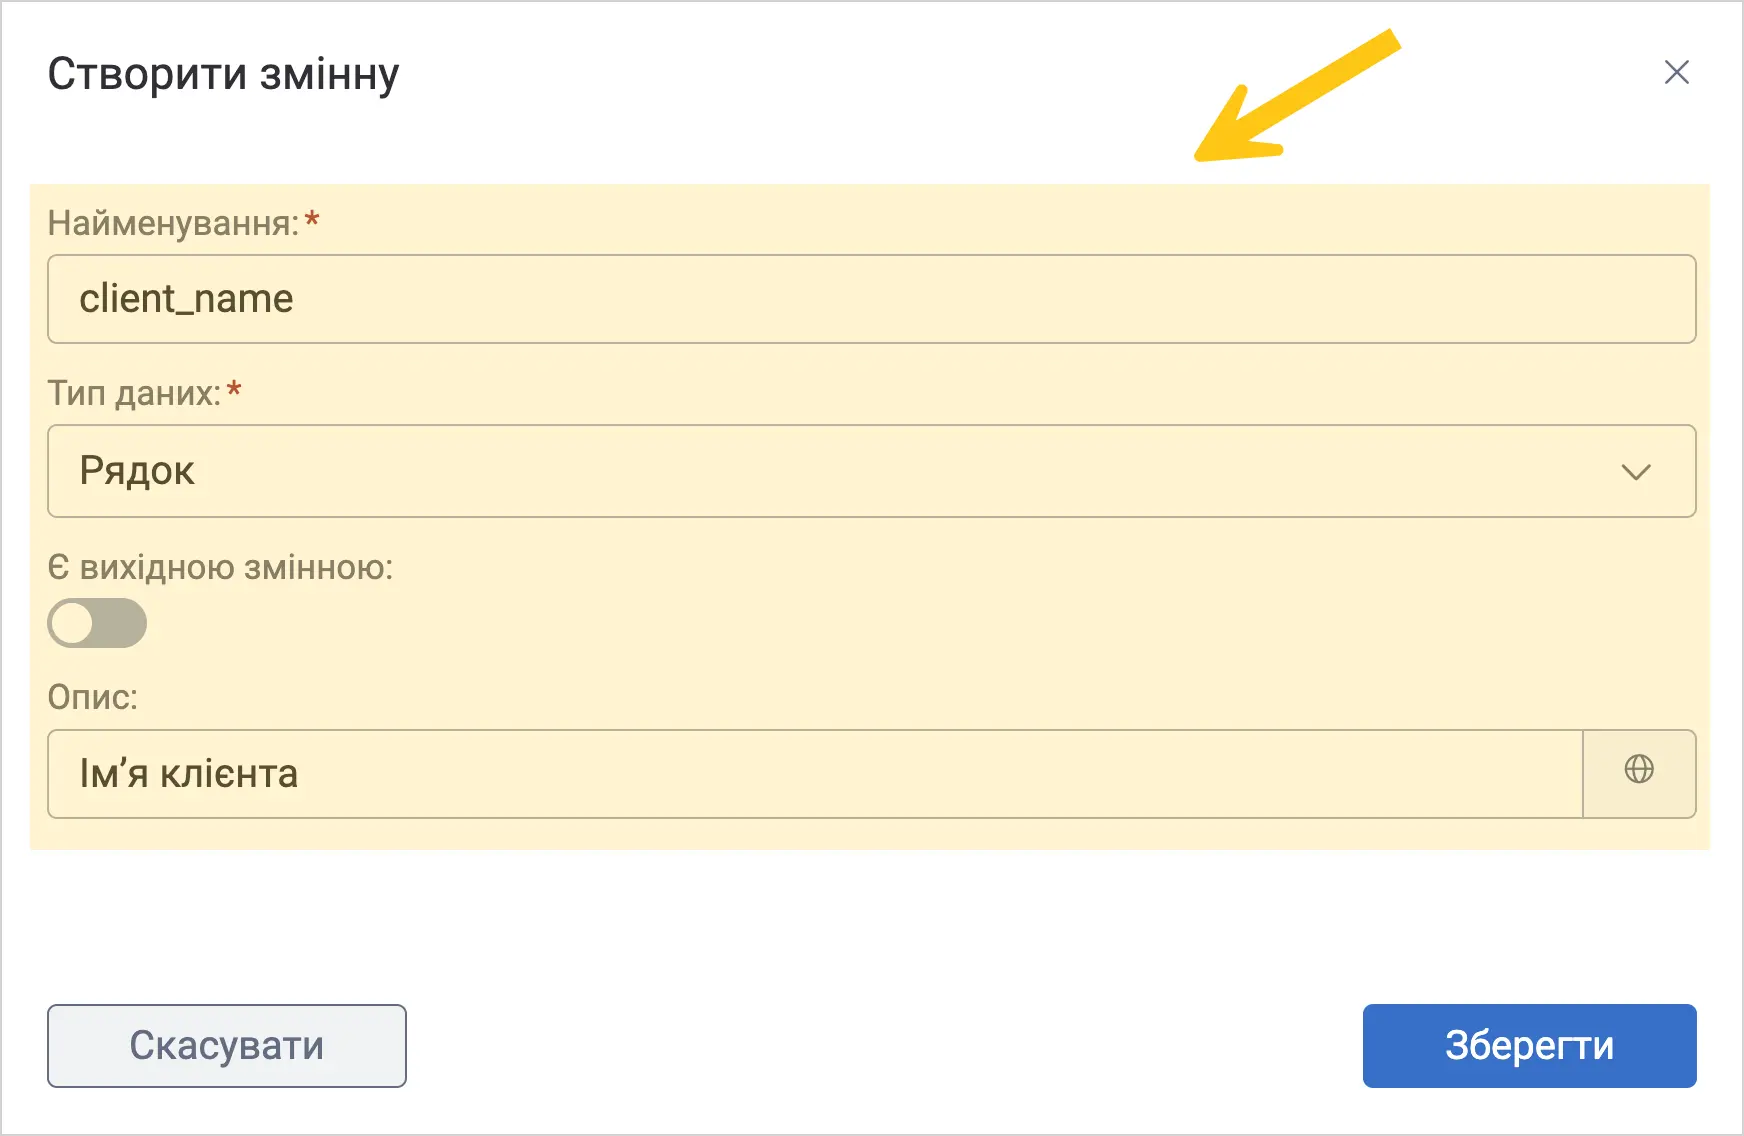Click the yellow arrow annotation
The image size is (1744, 1136).
click(x=1297, y=96)
